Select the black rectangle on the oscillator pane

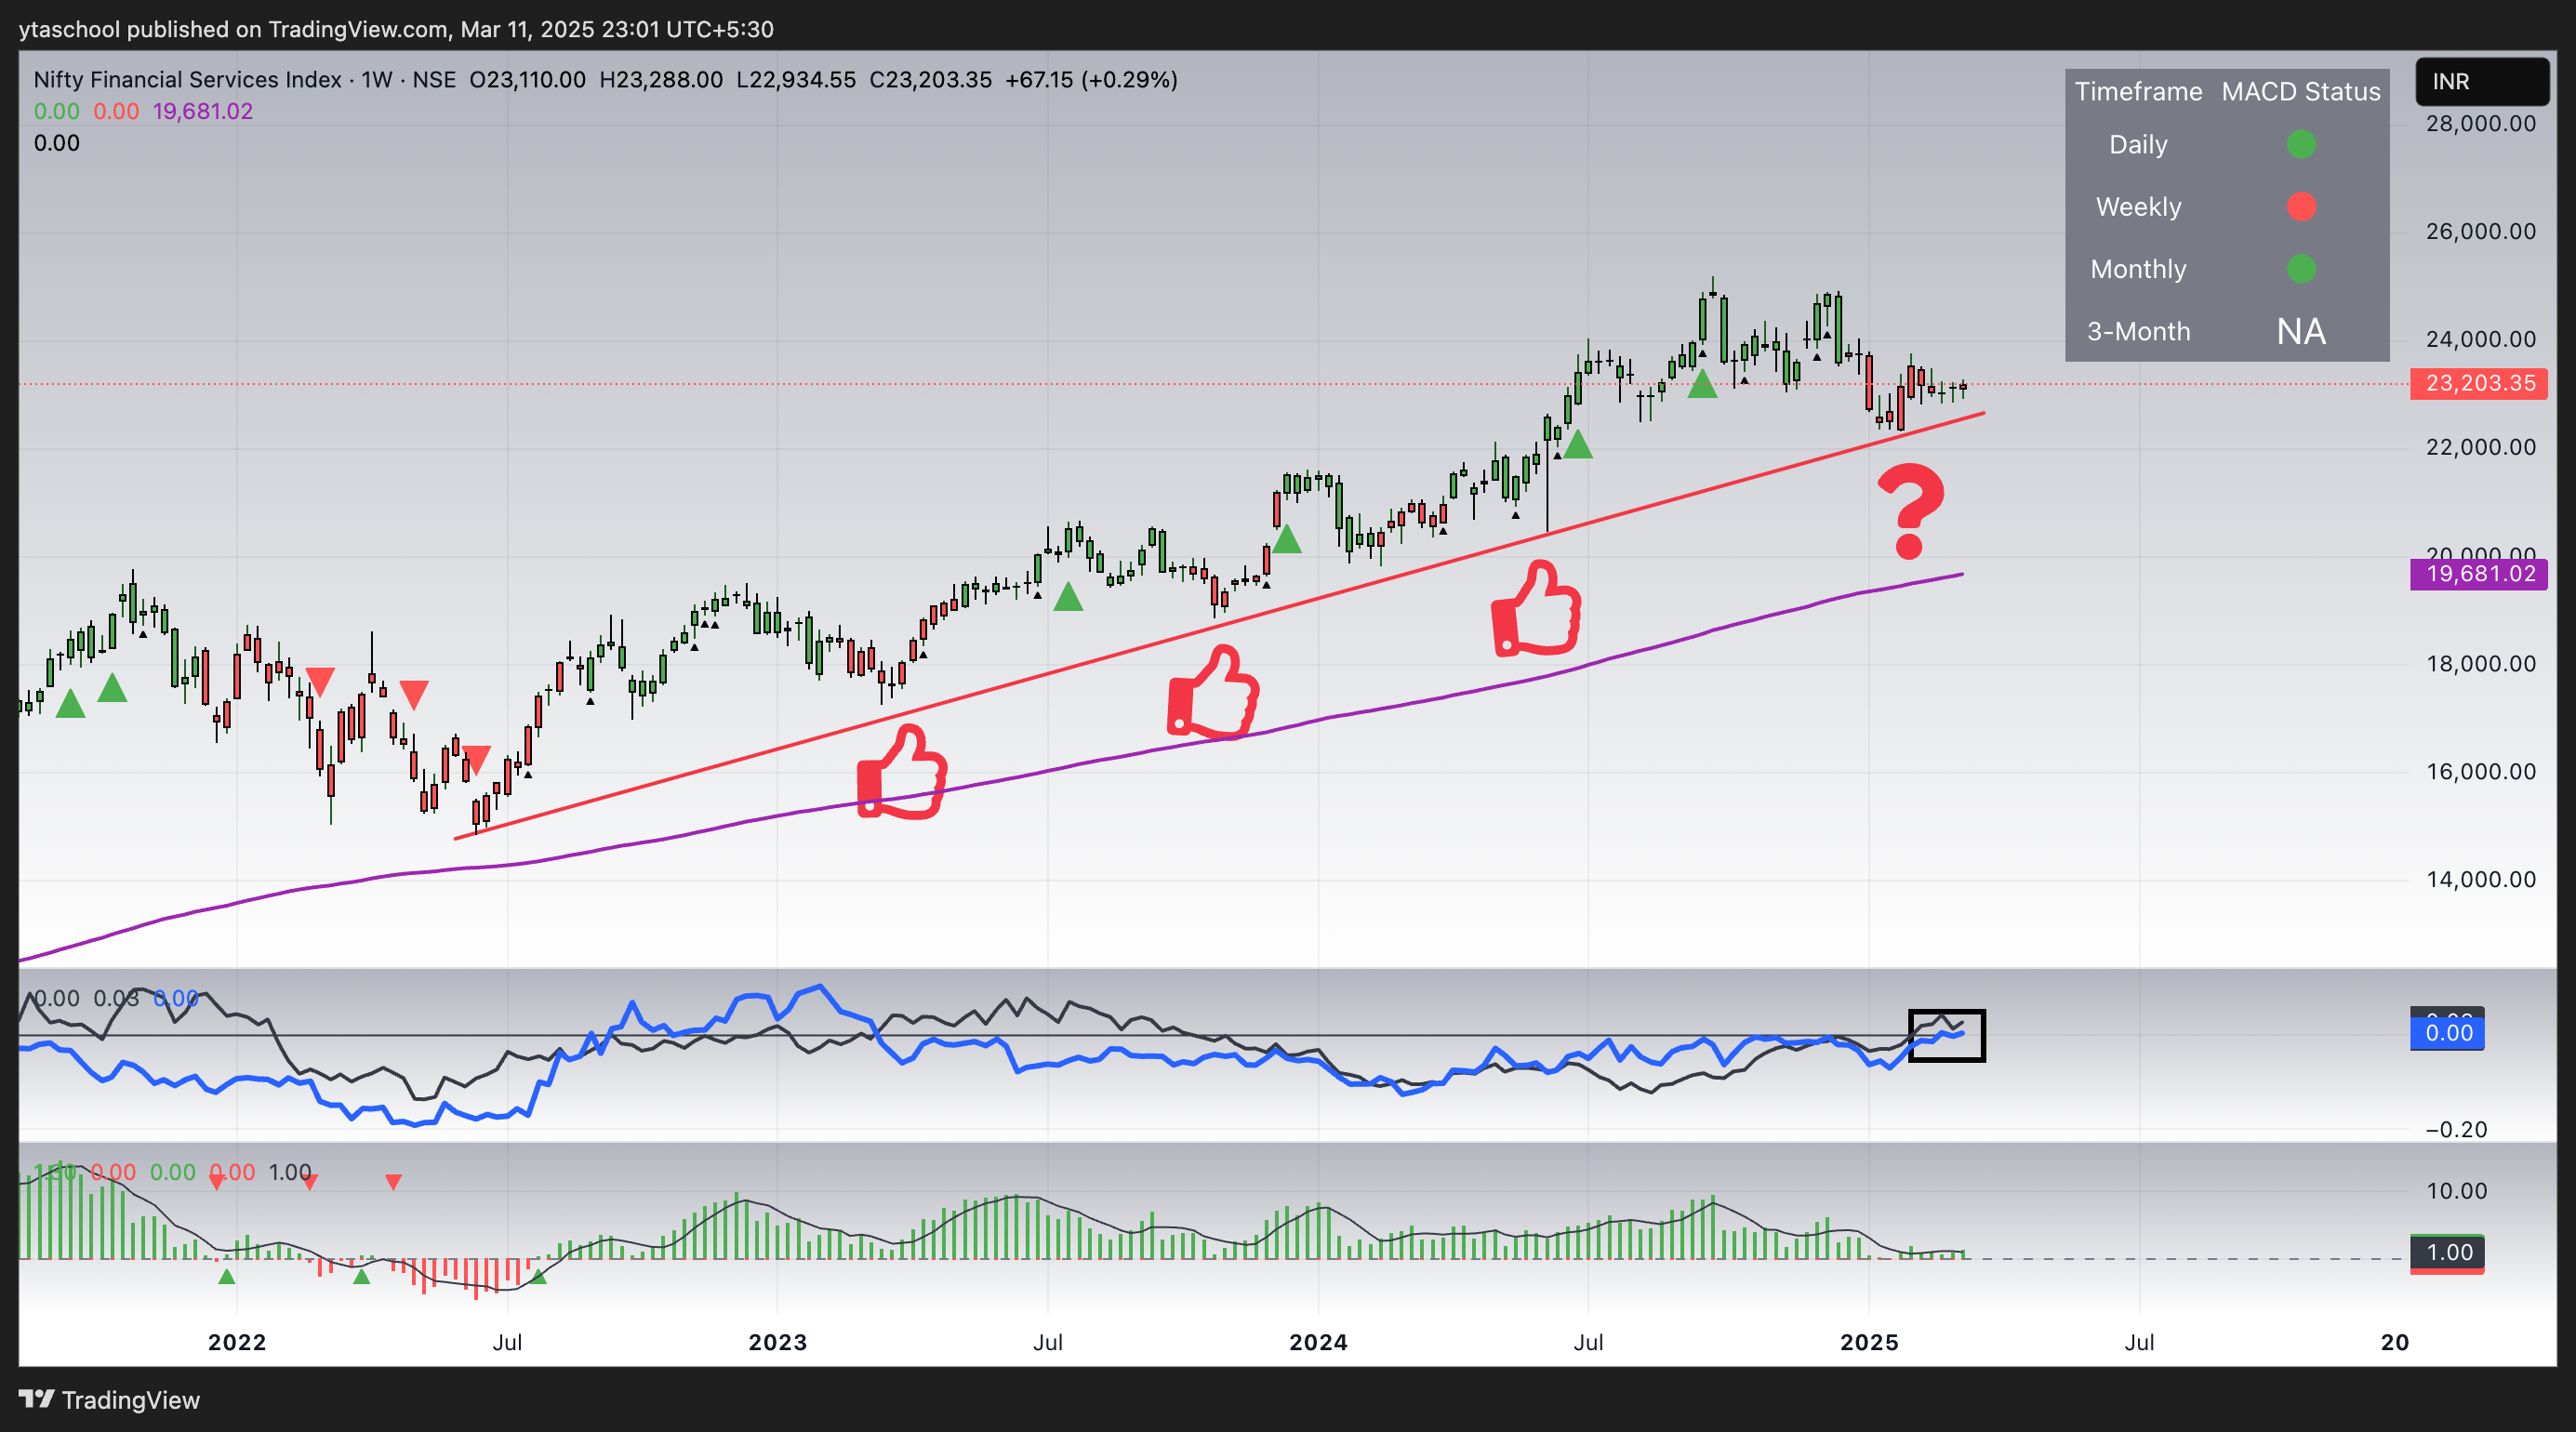[1946, 1035]
